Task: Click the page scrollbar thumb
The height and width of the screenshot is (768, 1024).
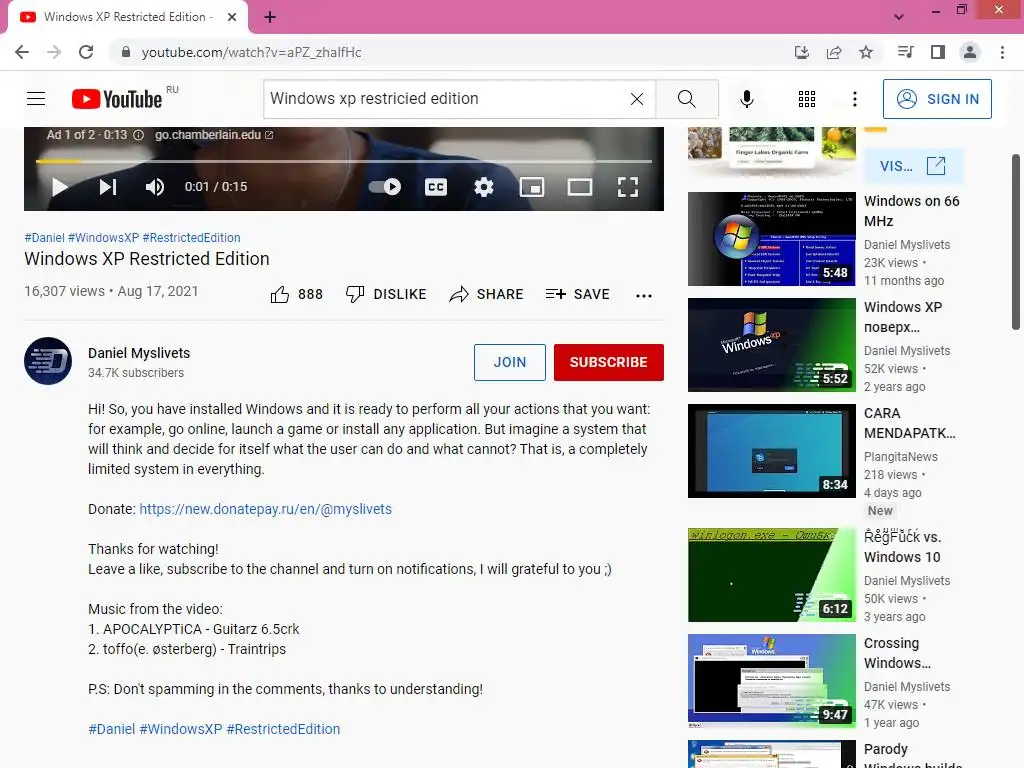Action: tap(1016, 242)
